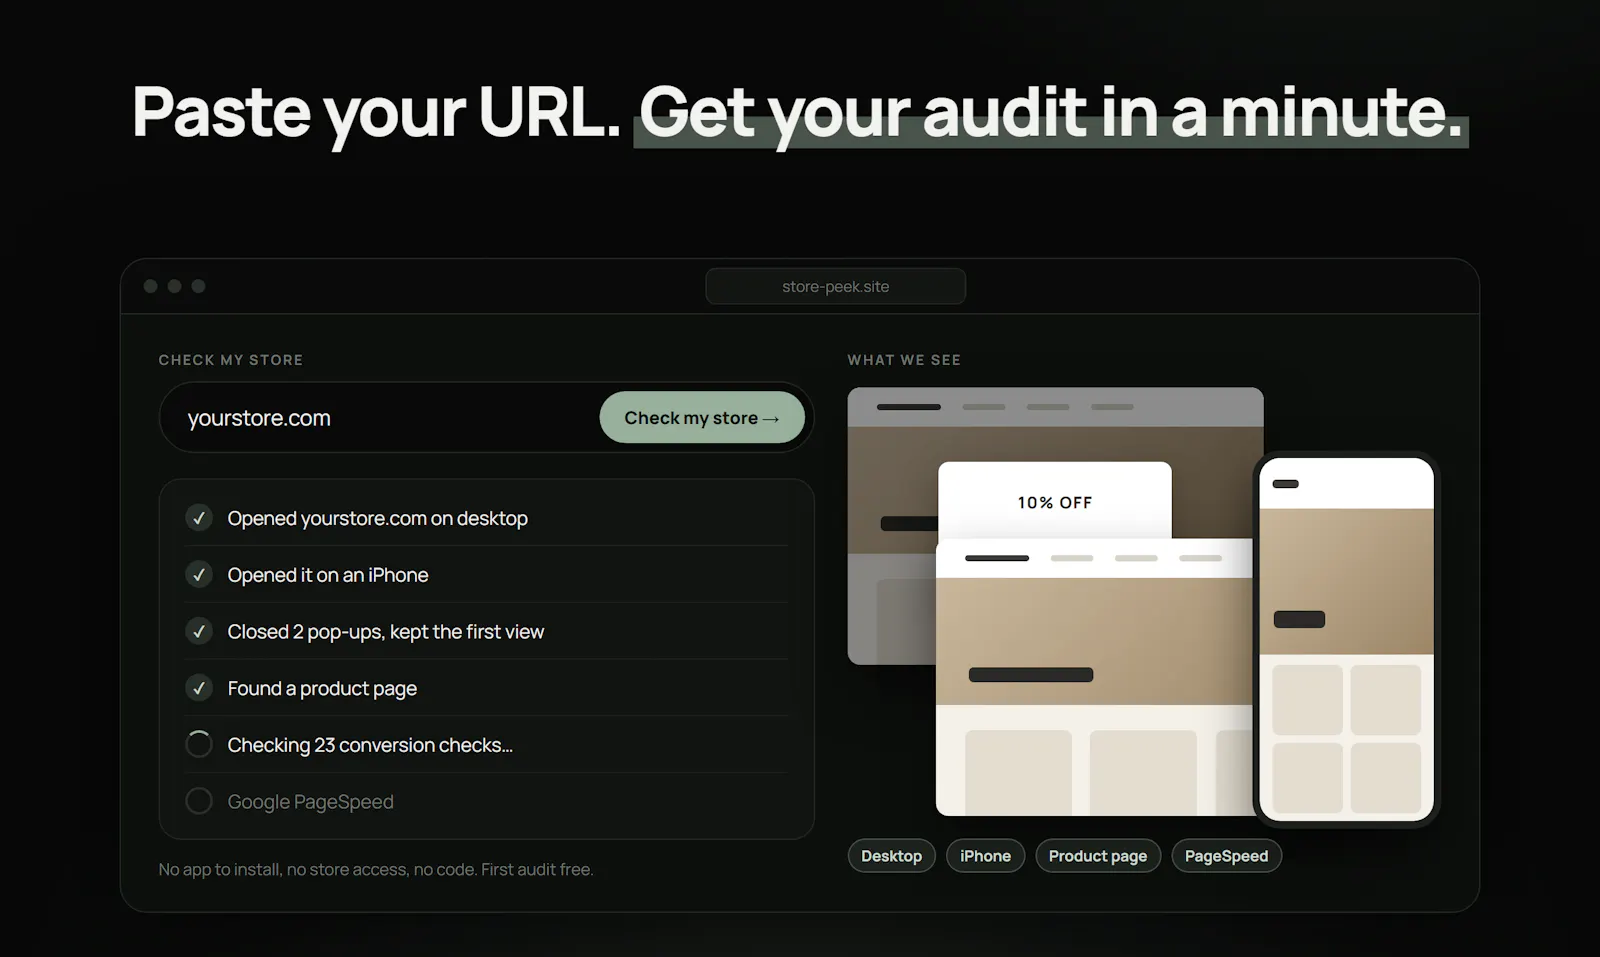Image resolution: width=1600 pixels, height=957 pixels.
Task: Click the text Checking 23 conversion checks...
Action: (x=370, y=745)
